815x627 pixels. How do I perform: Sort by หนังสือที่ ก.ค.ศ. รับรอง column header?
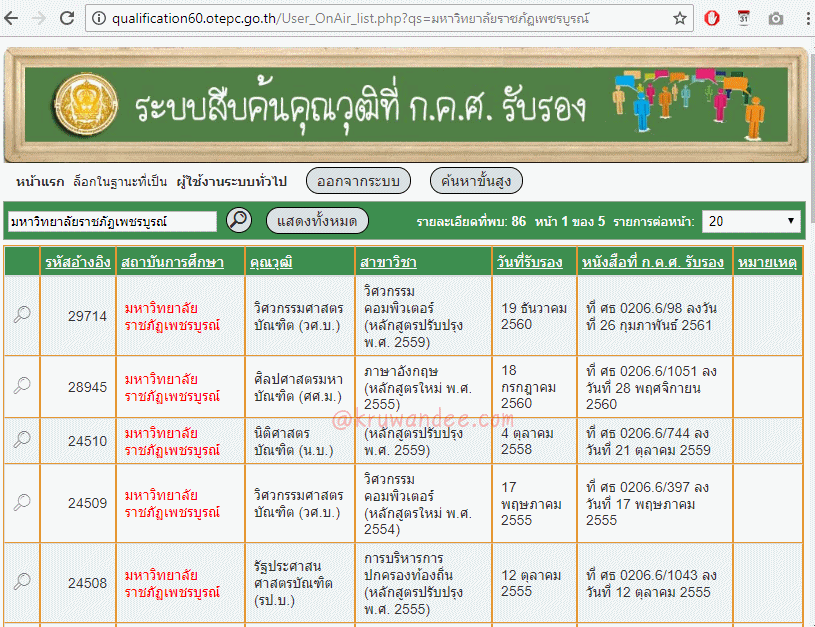[653, 262]
